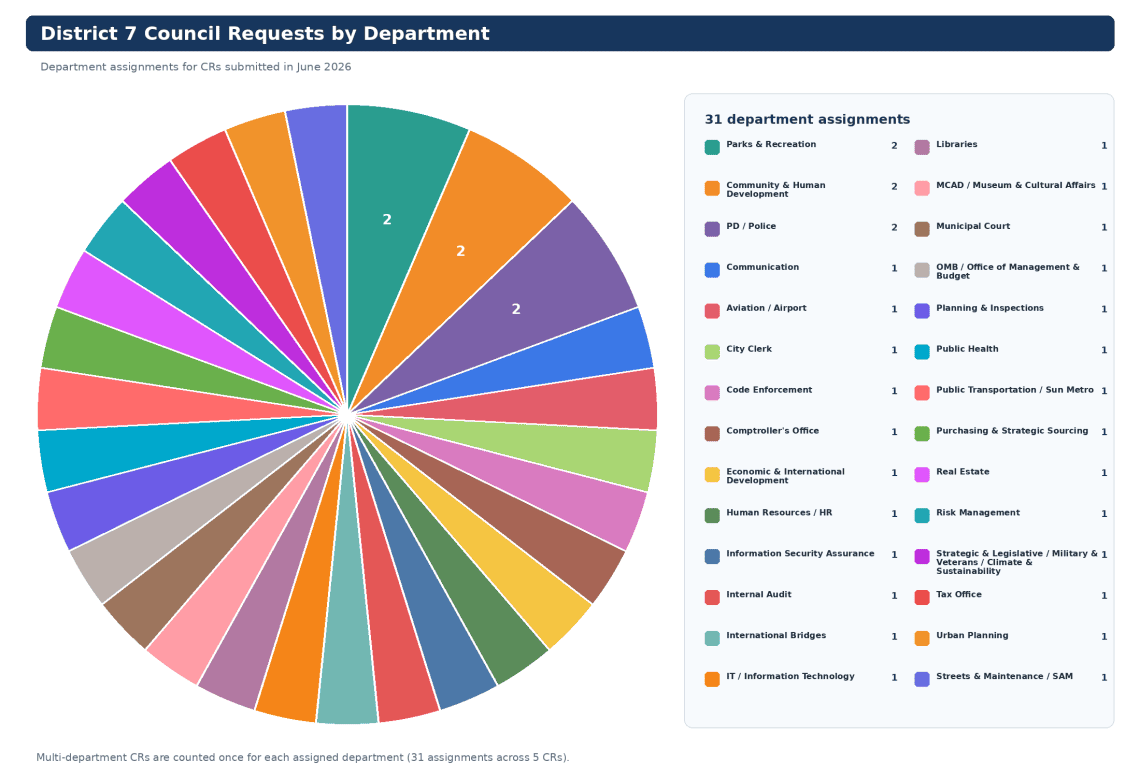The height and width of the screenshot is (777, 1140).
Task: Click the Information Security Assurance swatch
Action: click(712, 556)
